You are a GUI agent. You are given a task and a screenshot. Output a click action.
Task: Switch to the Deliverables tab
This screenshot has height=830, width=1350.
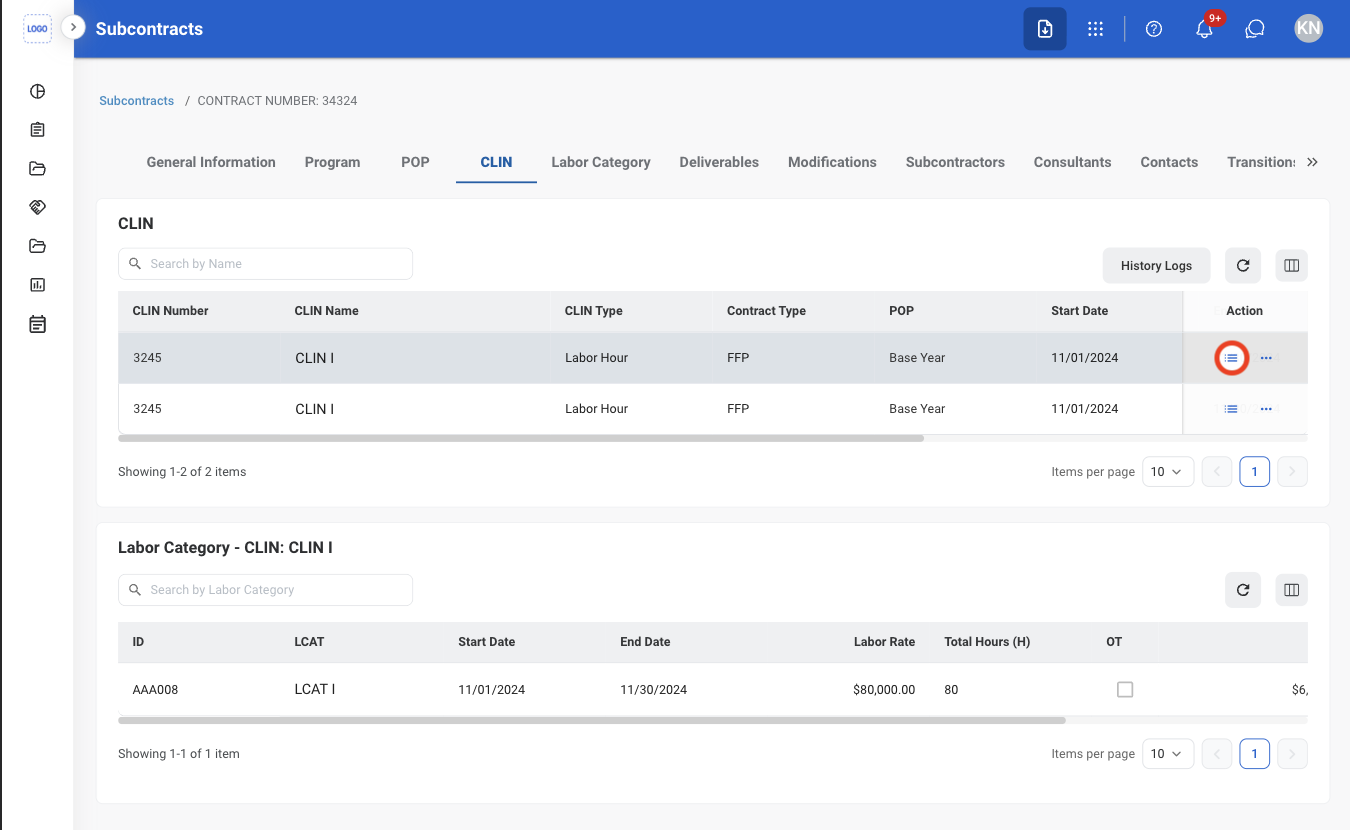coord(719,162)
